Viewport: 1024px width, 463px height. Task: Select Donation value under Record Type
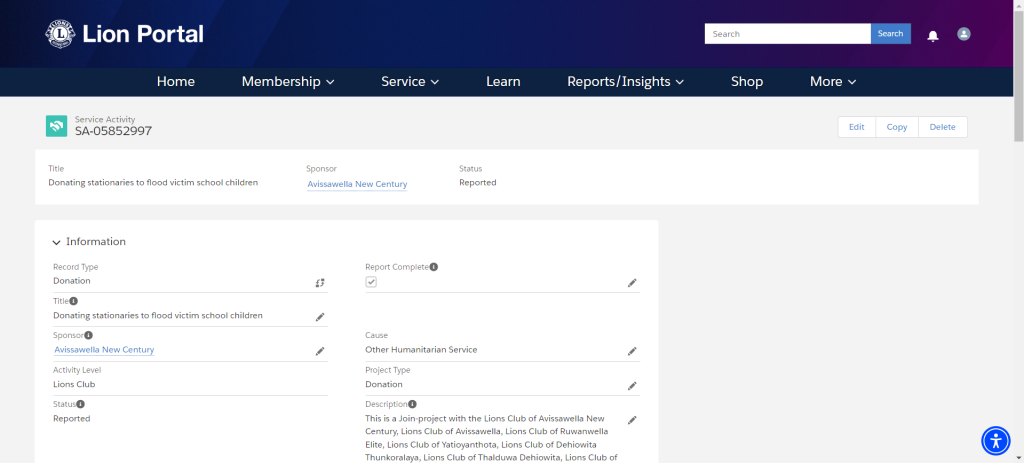pyautogui.click(x=72, y=281)
